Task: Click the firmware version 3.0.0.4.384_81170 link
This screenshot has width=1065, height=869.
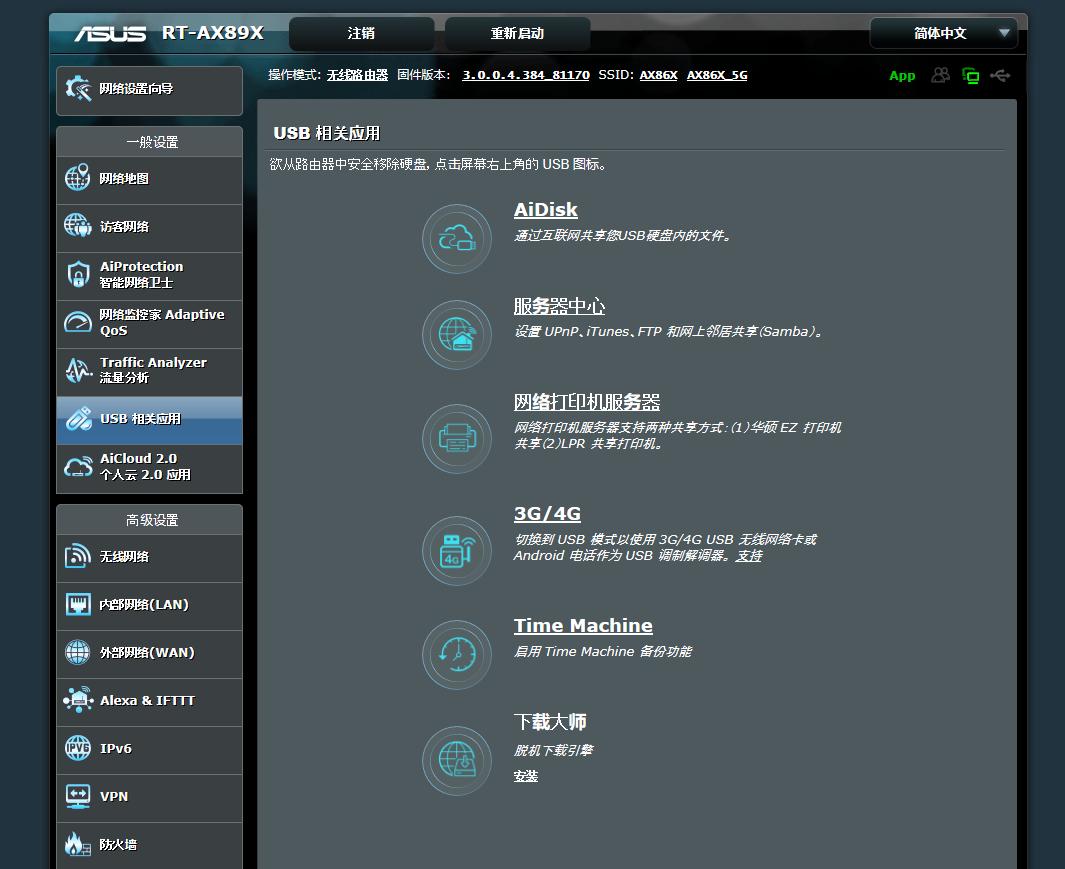Action: click(x=525, y=74)
